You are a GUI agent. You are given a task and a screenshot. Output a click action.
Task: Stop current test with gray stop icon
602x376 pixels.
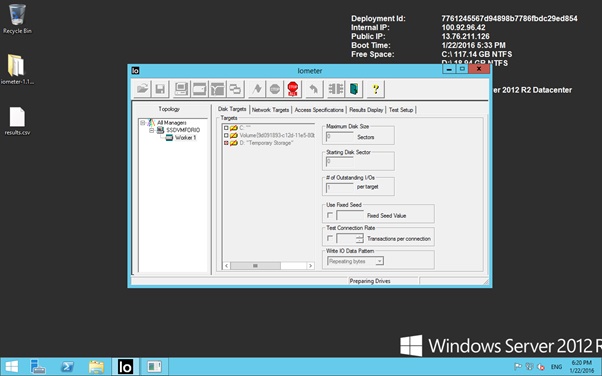click(275, 89)
